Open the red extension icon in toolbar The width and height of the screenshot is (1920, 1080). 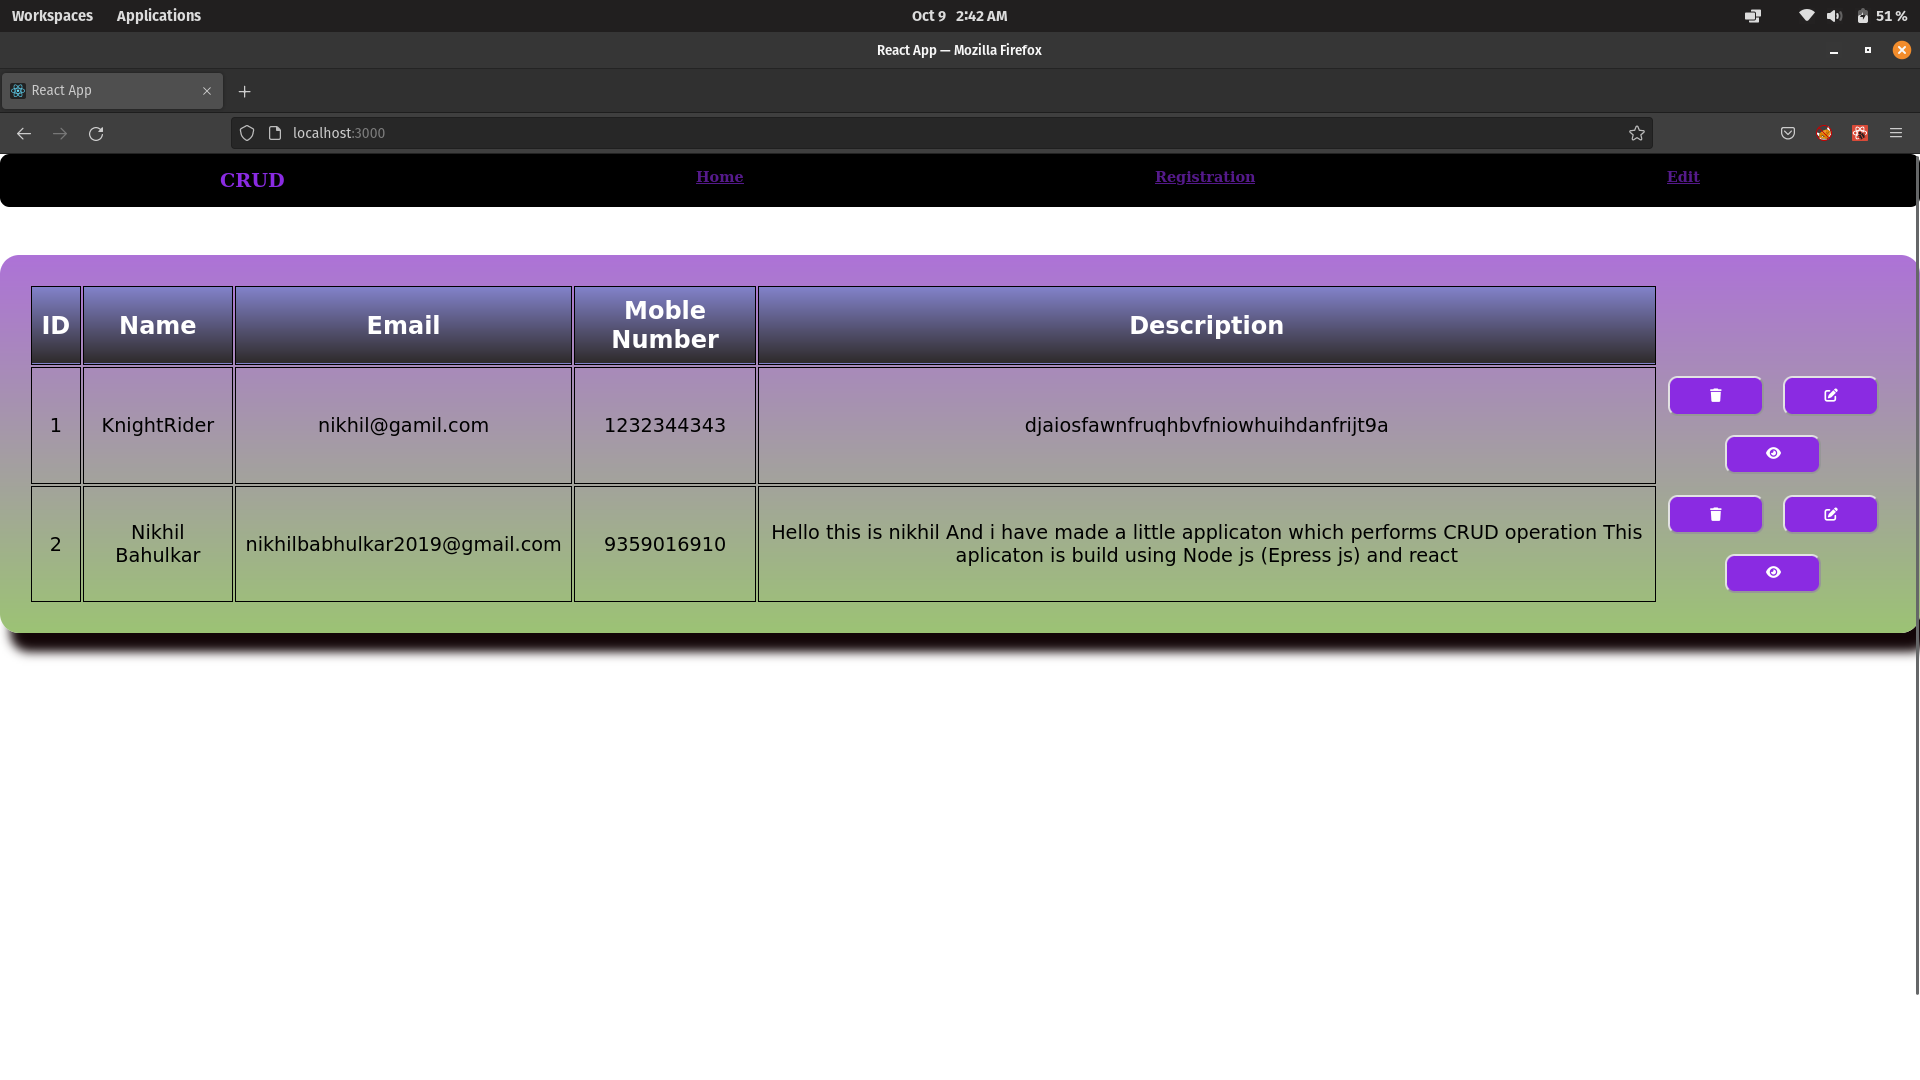point(1859,133)
